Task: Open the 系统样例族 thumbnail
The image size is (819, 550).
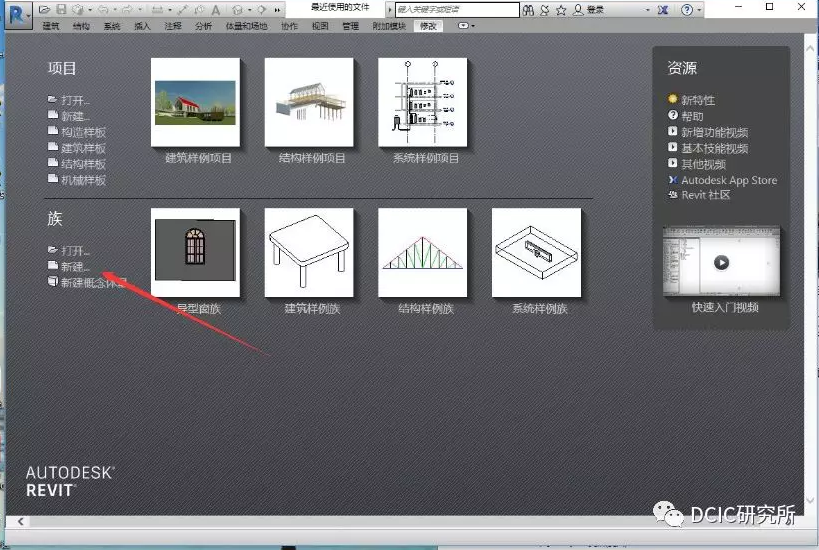Action: [x=536, y=253]
